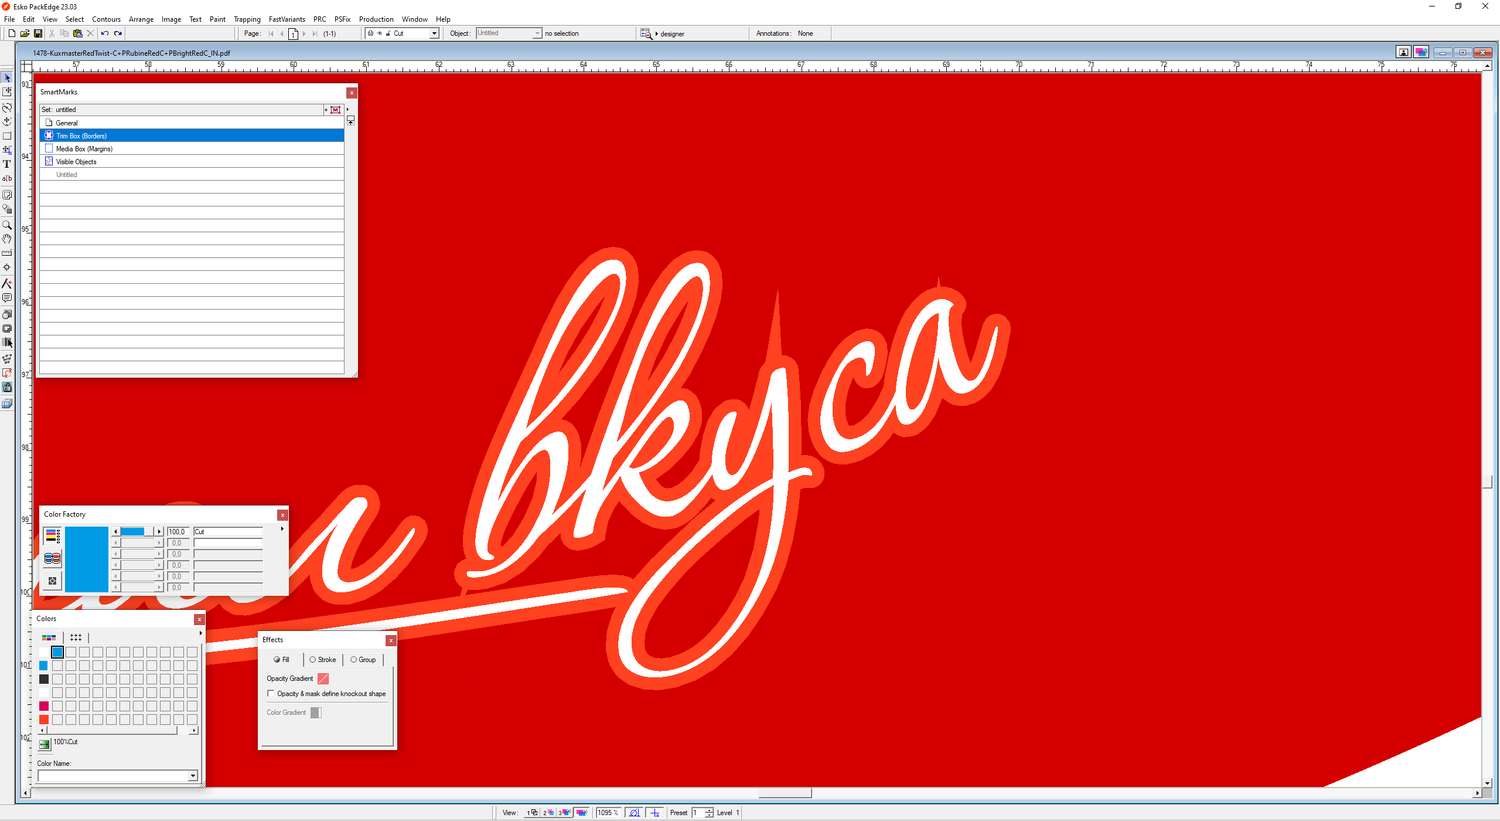Click the Paste icon in toolbar
The height and width of the screenshot is (821, 1500).
point(78,33)
